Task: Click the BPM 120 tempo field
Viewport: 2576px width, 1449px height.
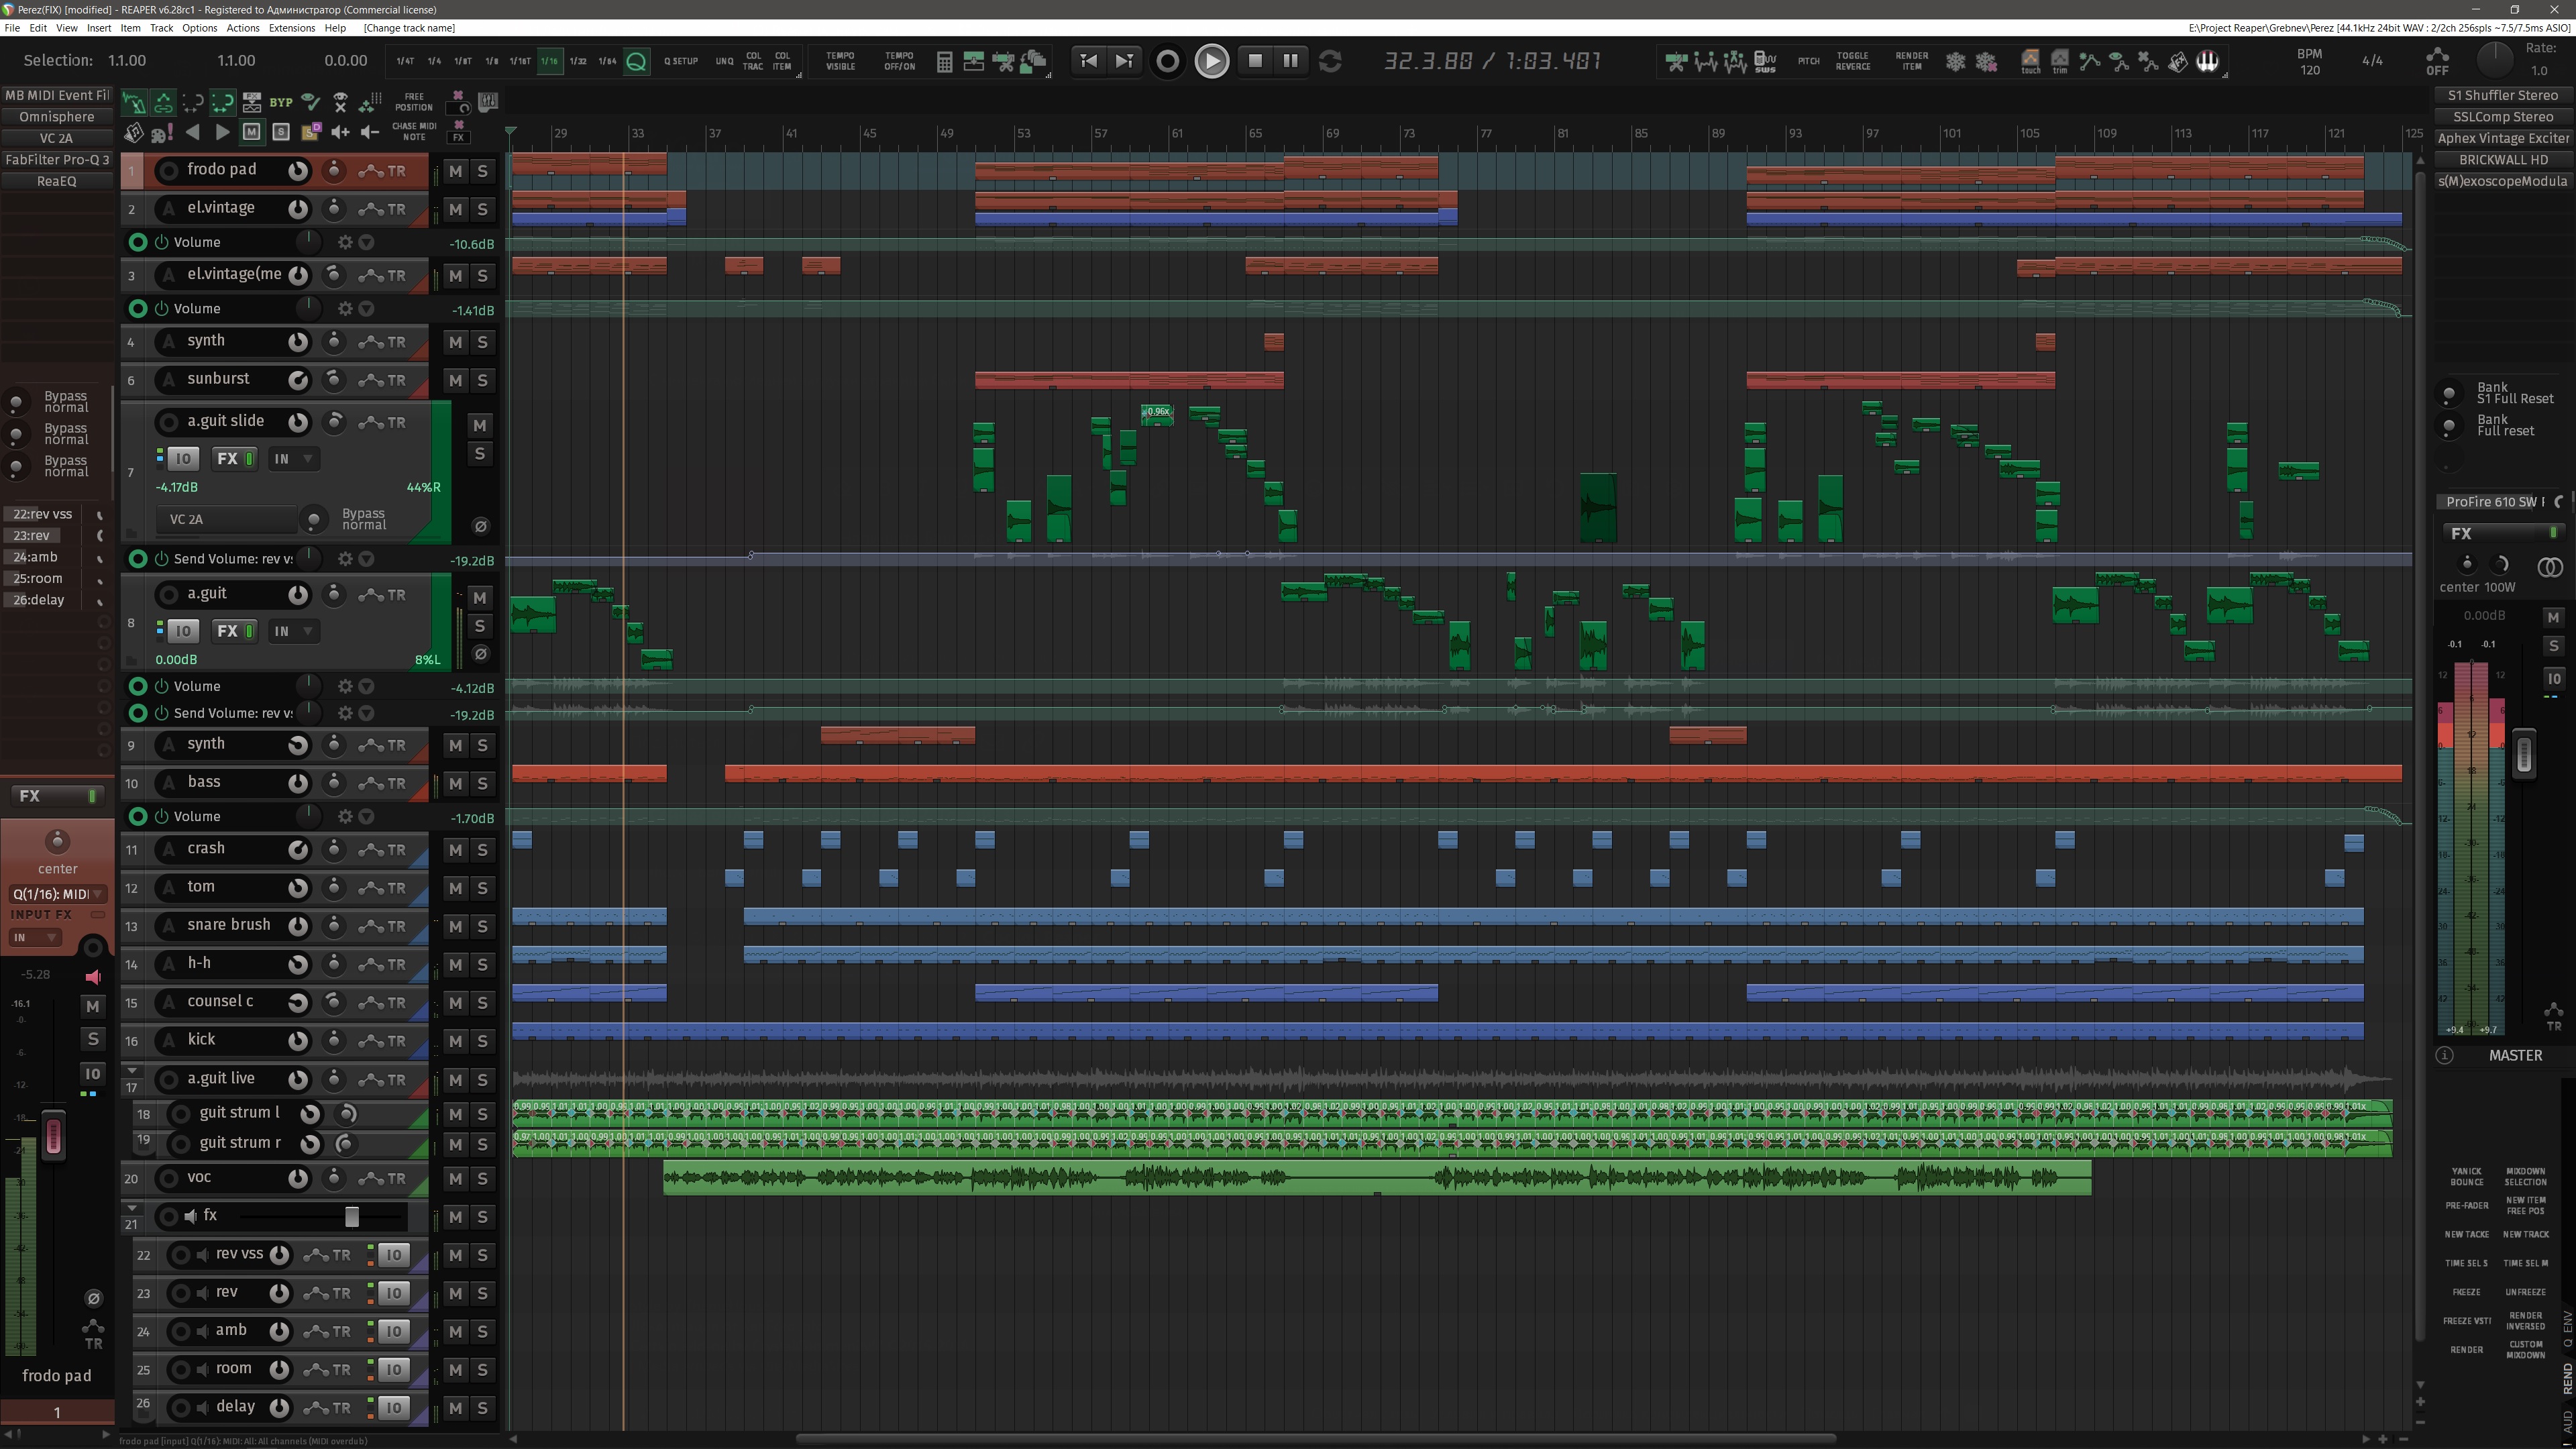Action: [x=2310, y=62]
